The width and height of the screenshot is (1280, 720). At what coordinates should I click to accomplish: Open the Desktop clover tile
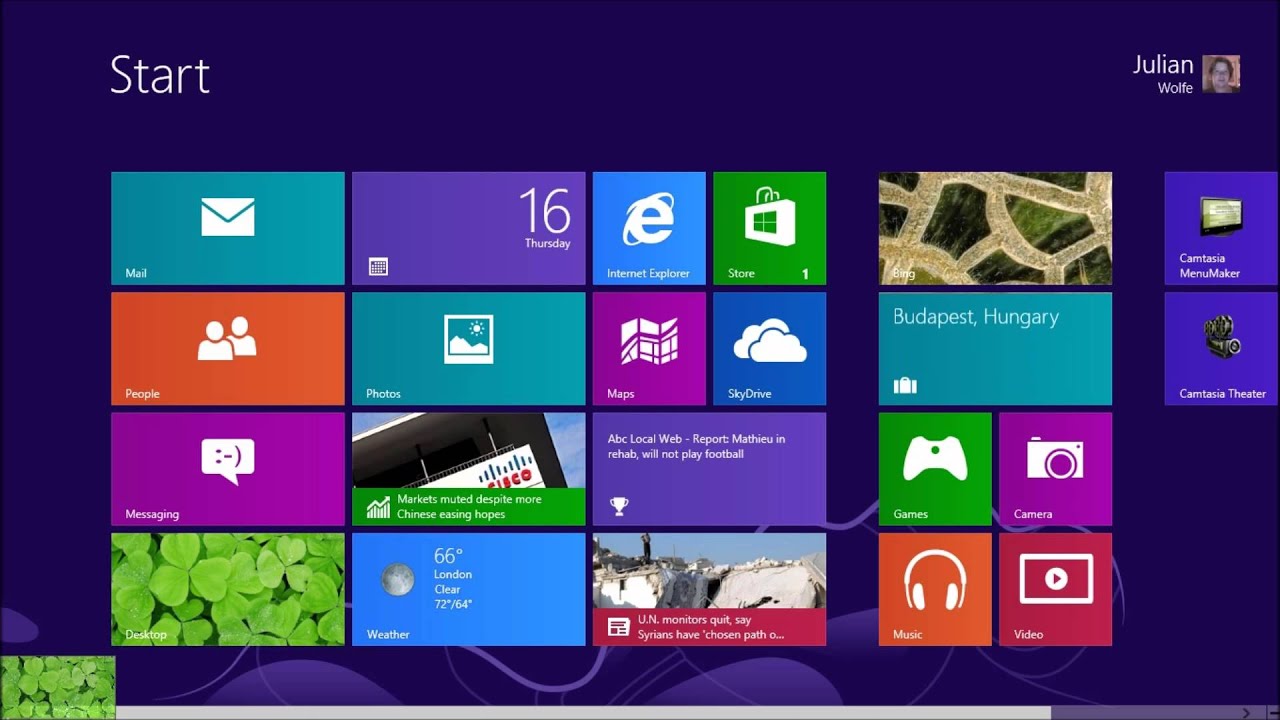(x=228, y=589)
